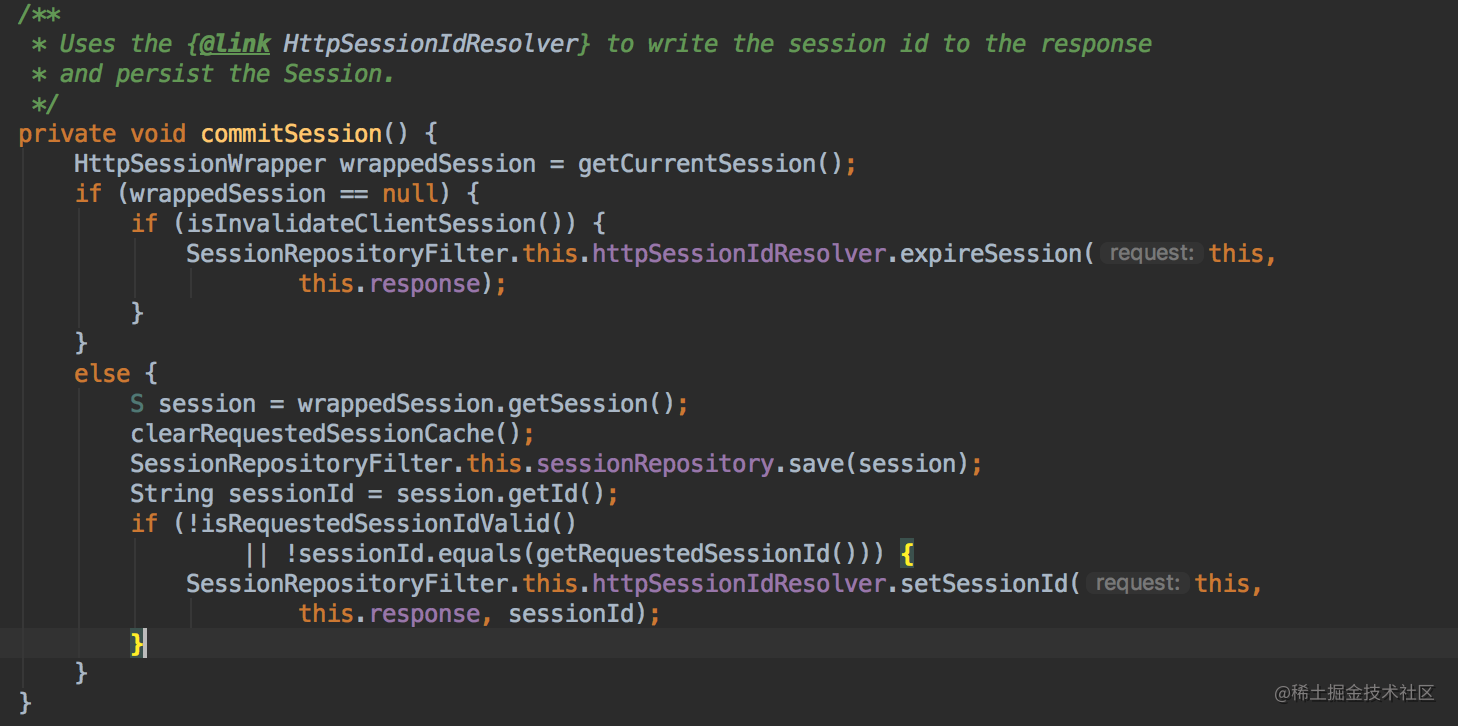Click the generic type S before session
Image resolution: width=1458 pixels, height=726 pixels.
(x=137, y=404)
